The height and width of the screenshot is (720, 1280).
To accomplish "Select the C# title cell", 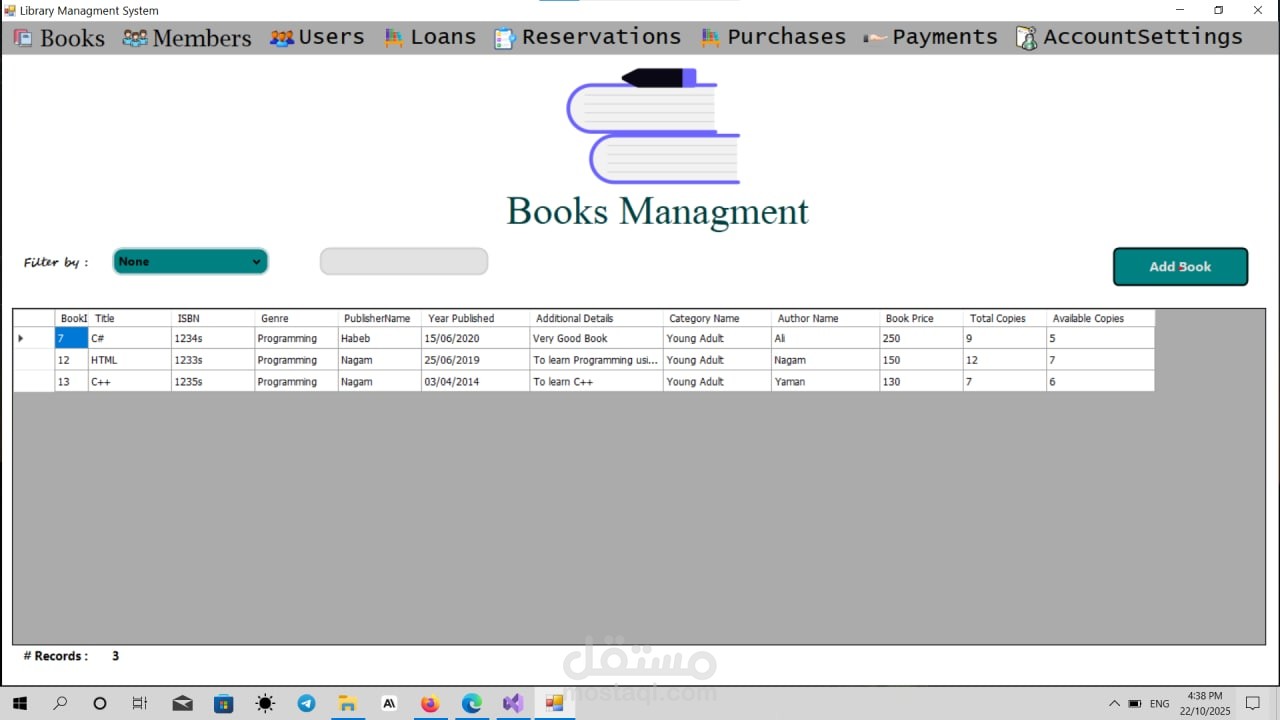I will [x=129, y=338].
